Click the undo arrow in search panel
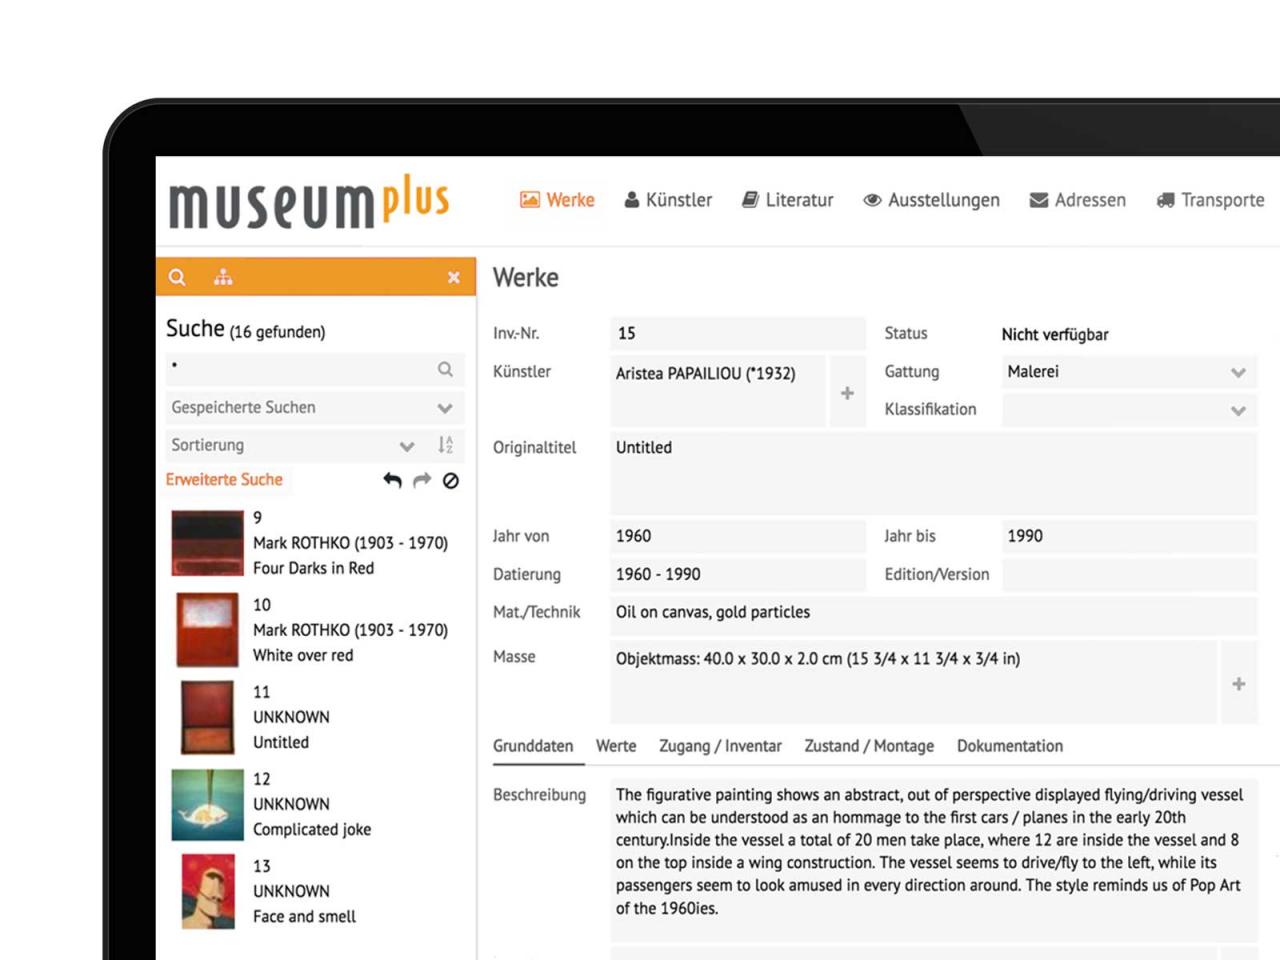The height and width of the screenshot is (960, 1280). click(x=392, y=480)
